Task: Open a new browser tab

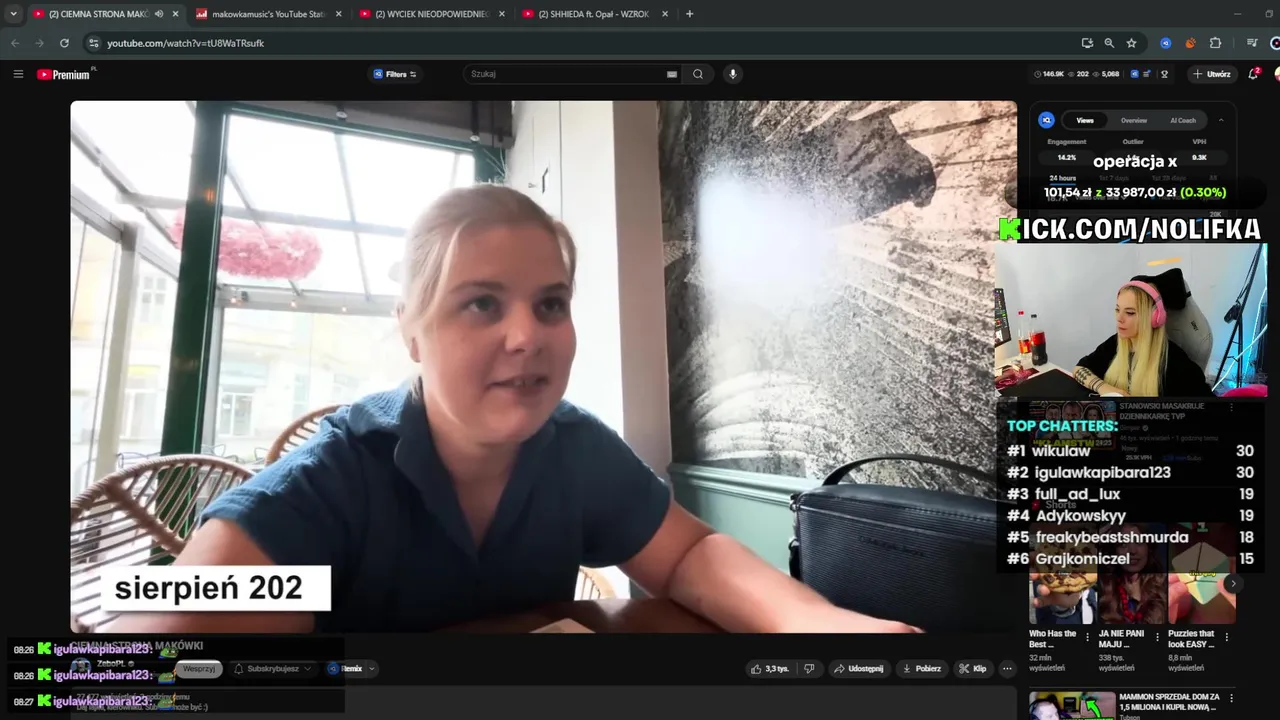Action: click(x=689, y=14)
